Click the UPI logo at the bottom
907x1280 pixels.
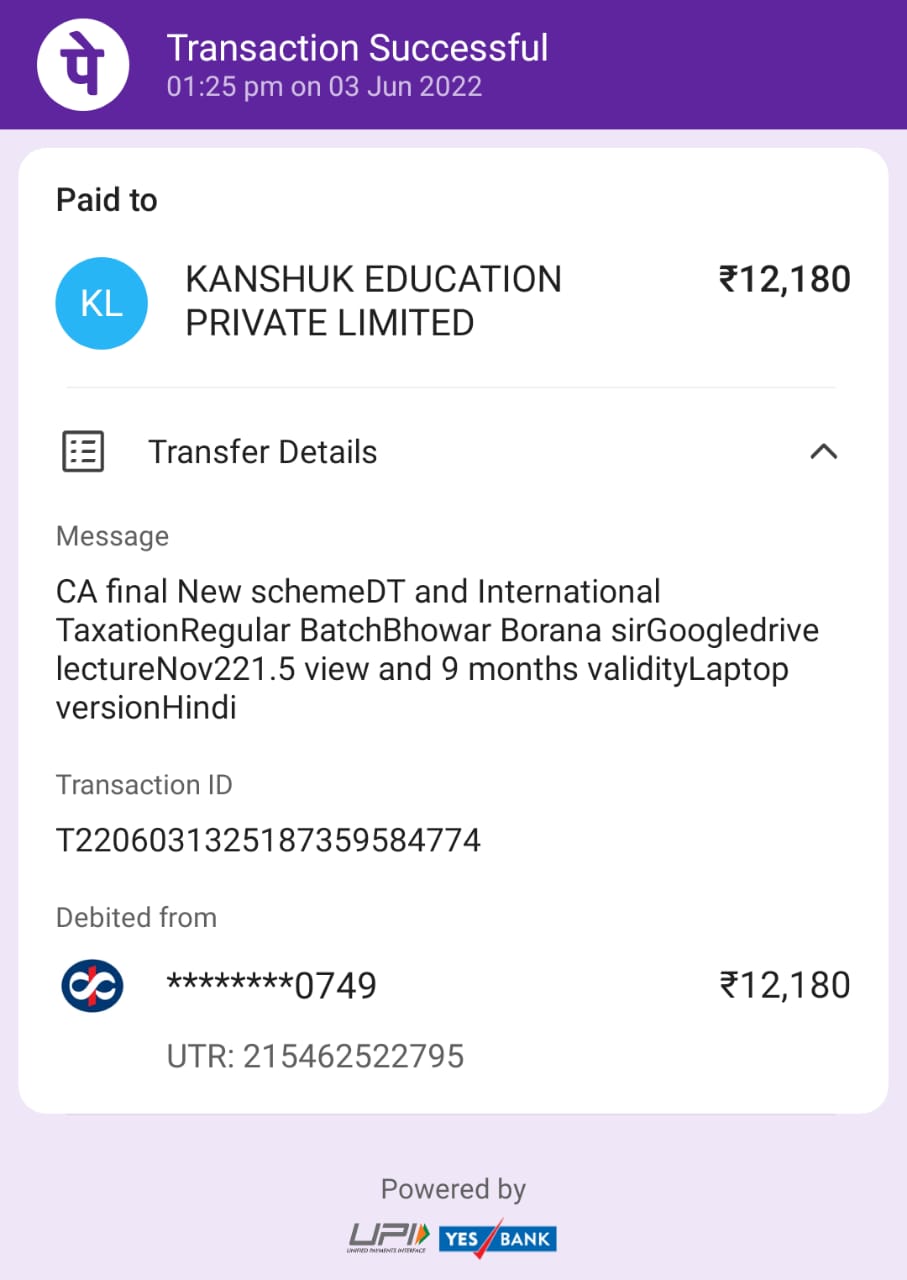(x=388, y=1238)
